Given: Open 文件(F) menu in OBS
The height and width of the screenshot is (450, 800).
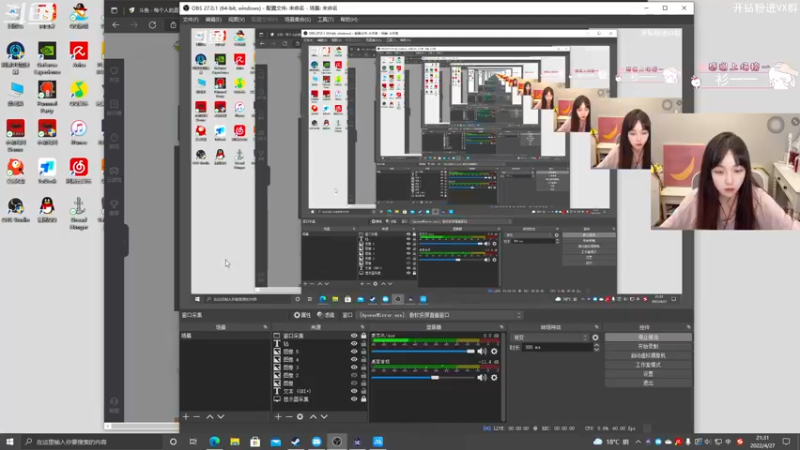Looking at the screenshot, I should click(x=190, y=19).
